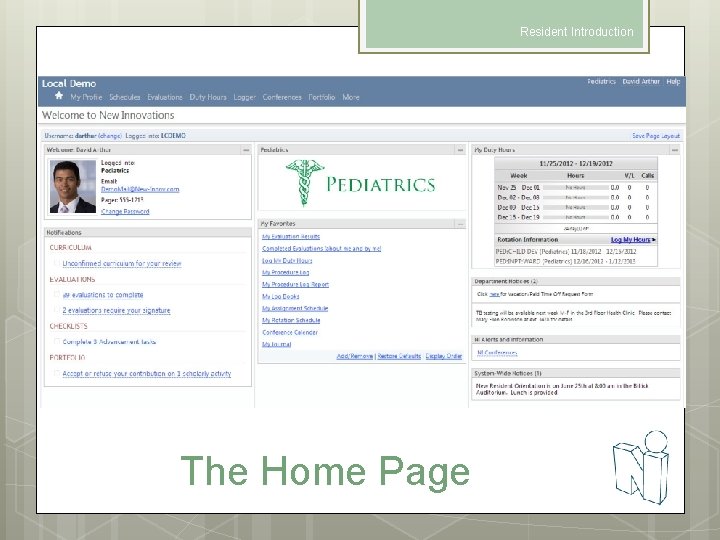The height and width of the screenshot is (540, 720).
Task: Open the My Profile menu
Action: coord(86,97)
